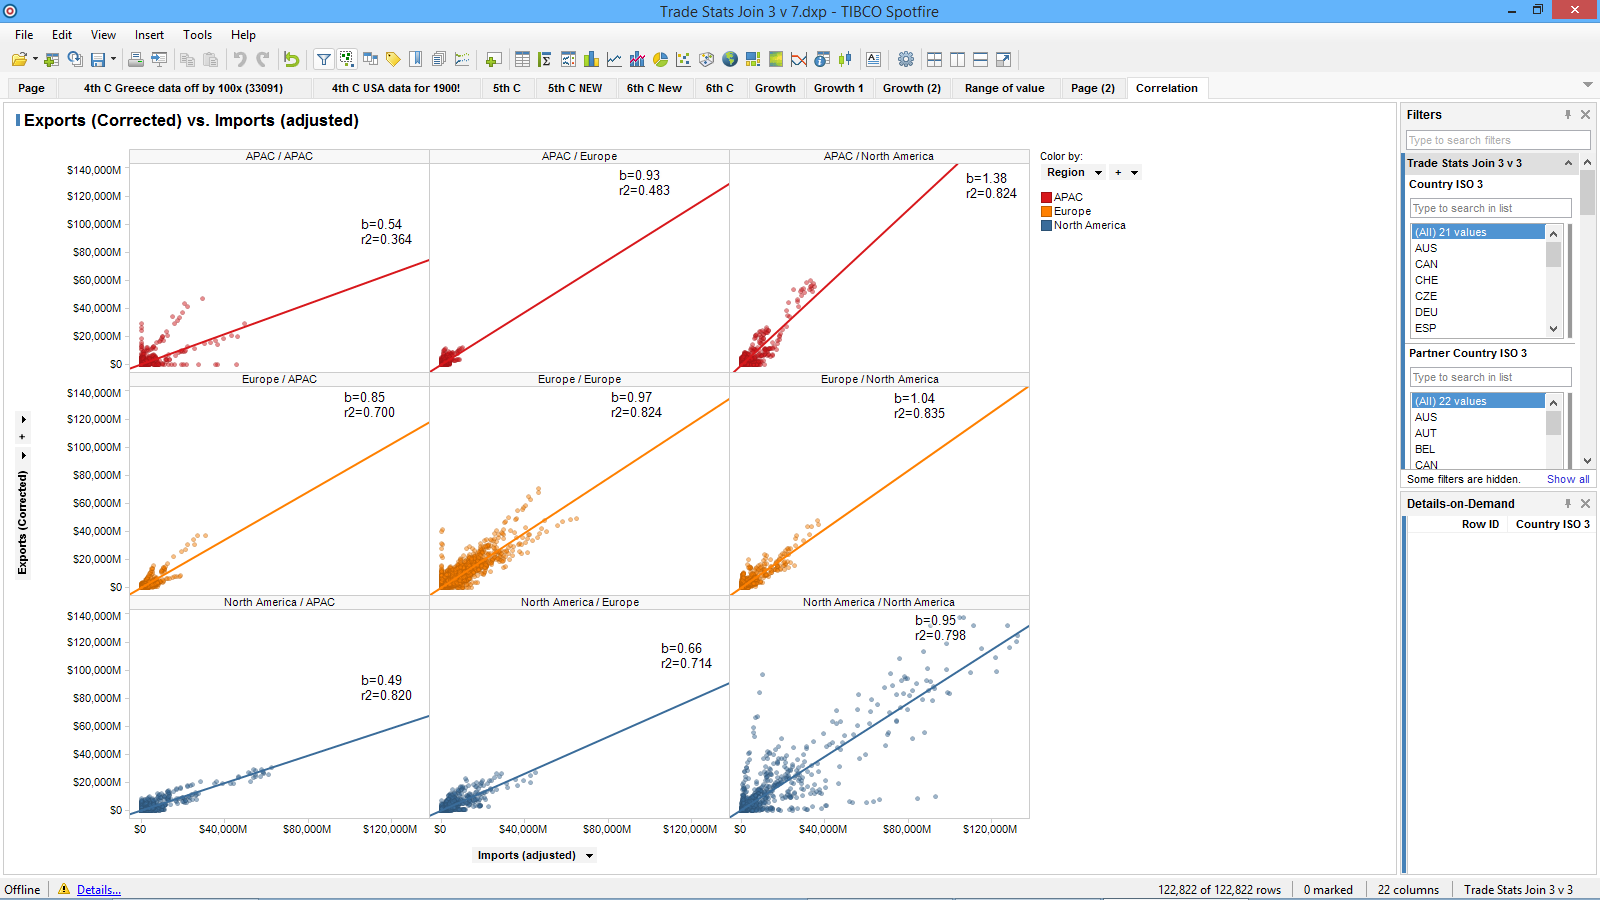Open the Tools gear icon
The width and height of the screenshot is (1600, 900).
click(906, 60)
